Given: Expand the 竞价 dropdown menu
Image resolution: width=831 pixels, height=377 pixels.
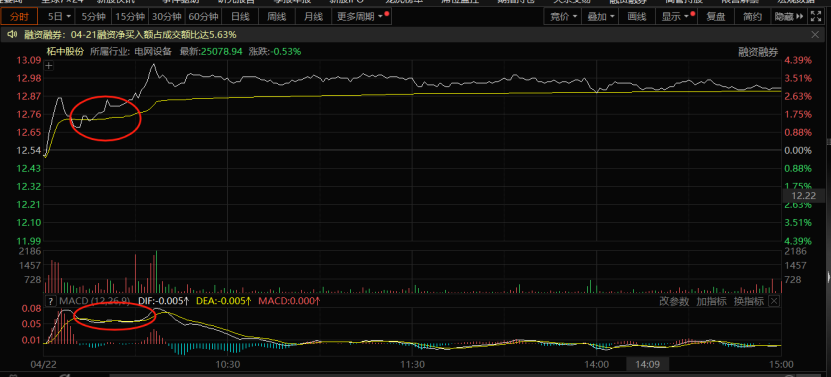Looking at the screenshot, I should pos(563,17).
